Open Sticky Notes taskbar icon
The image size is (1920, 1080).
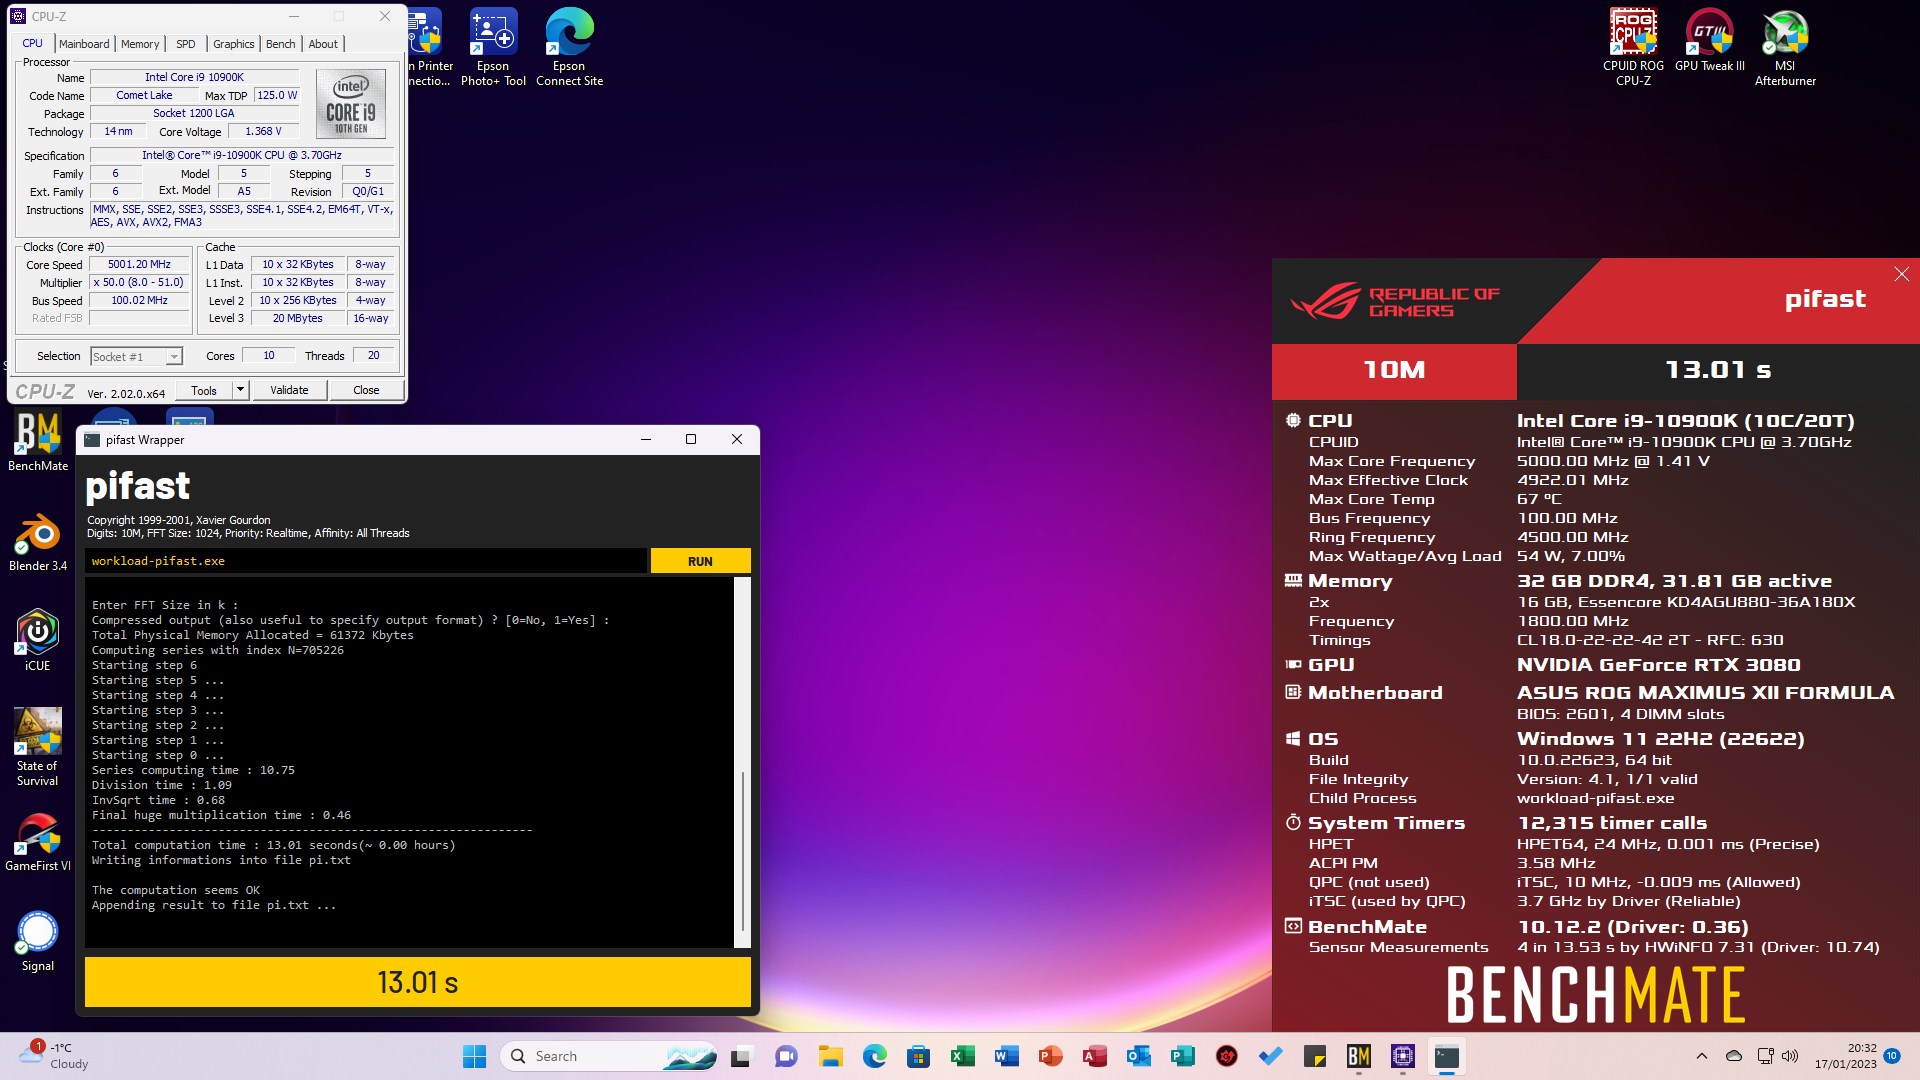(x=1314, y=1056)
